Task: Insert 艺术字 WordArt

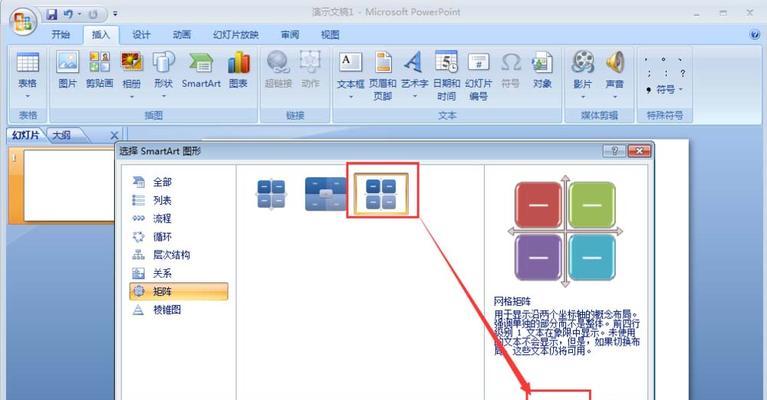Action: [x=414, y=70]
